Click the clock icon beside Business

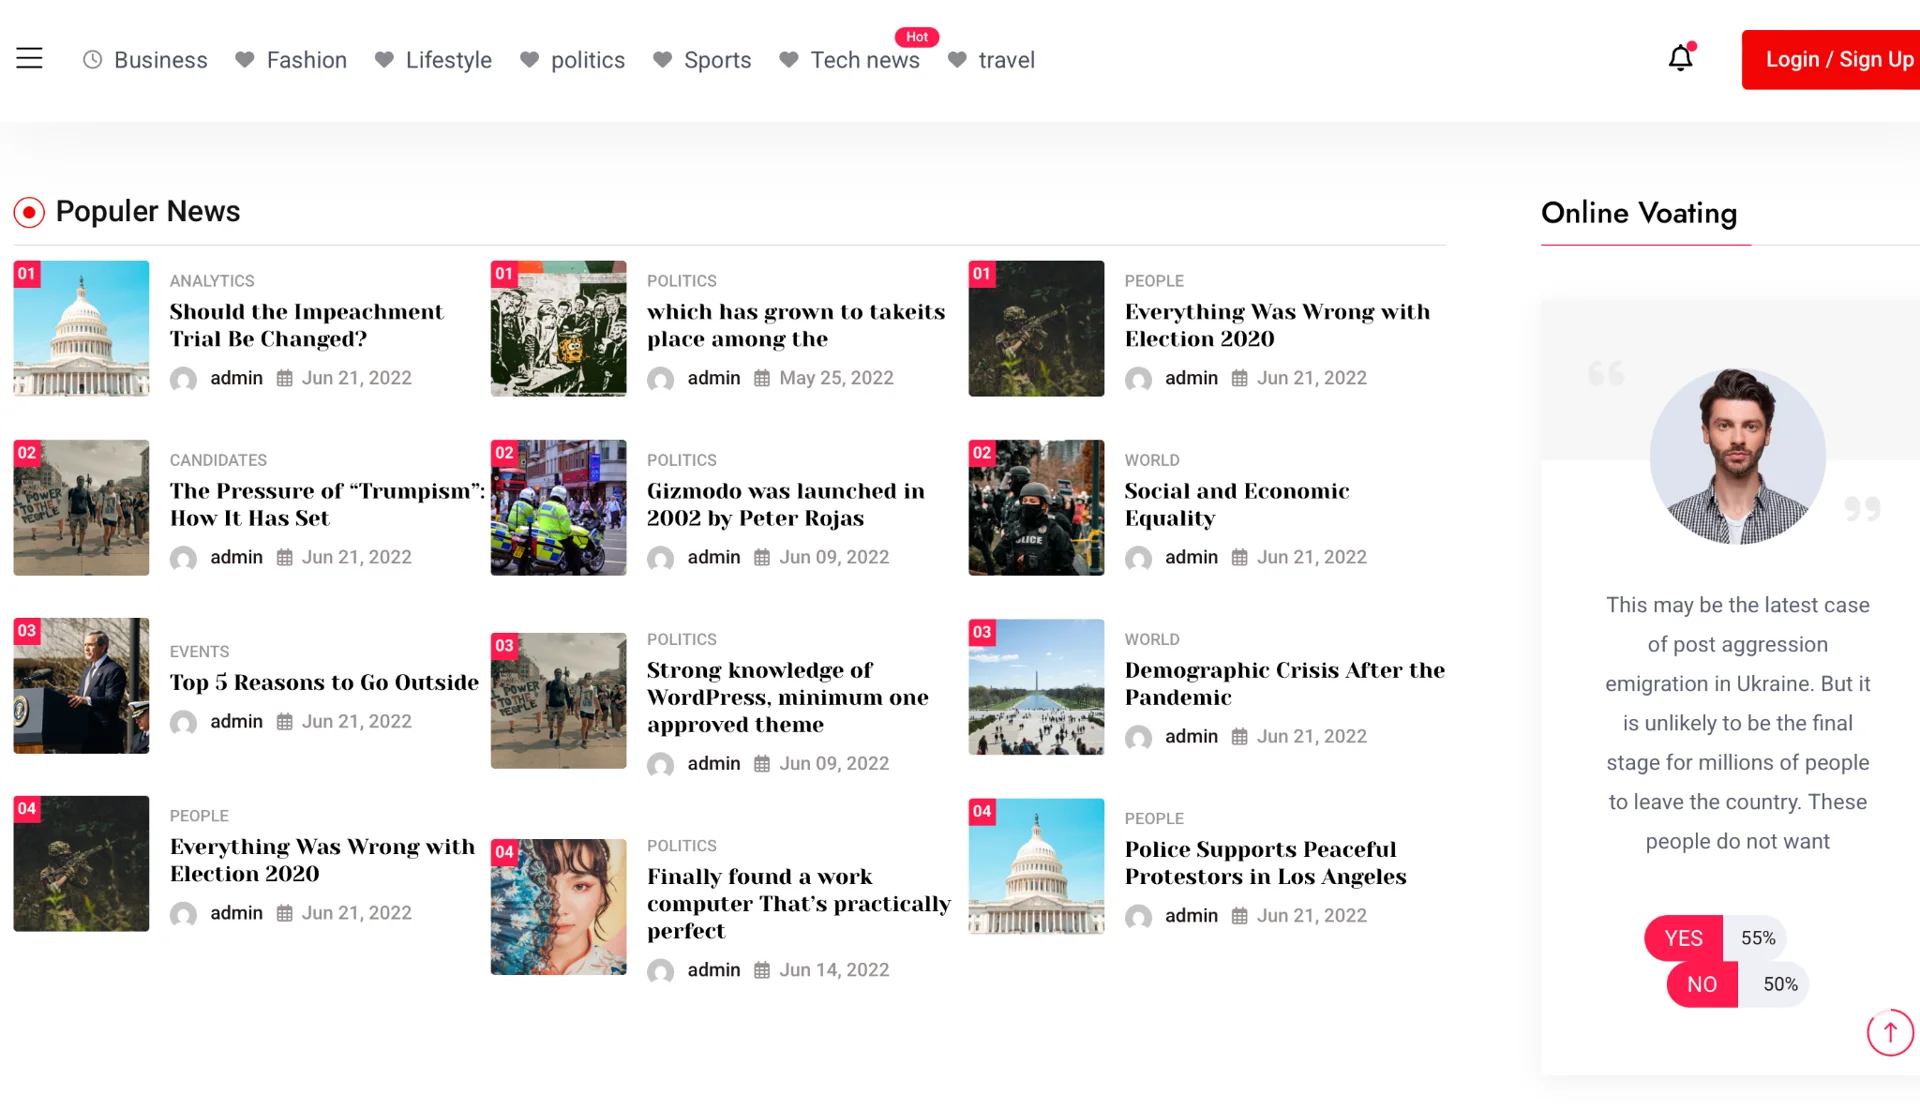pyautogui.click(x=92, y=60)
